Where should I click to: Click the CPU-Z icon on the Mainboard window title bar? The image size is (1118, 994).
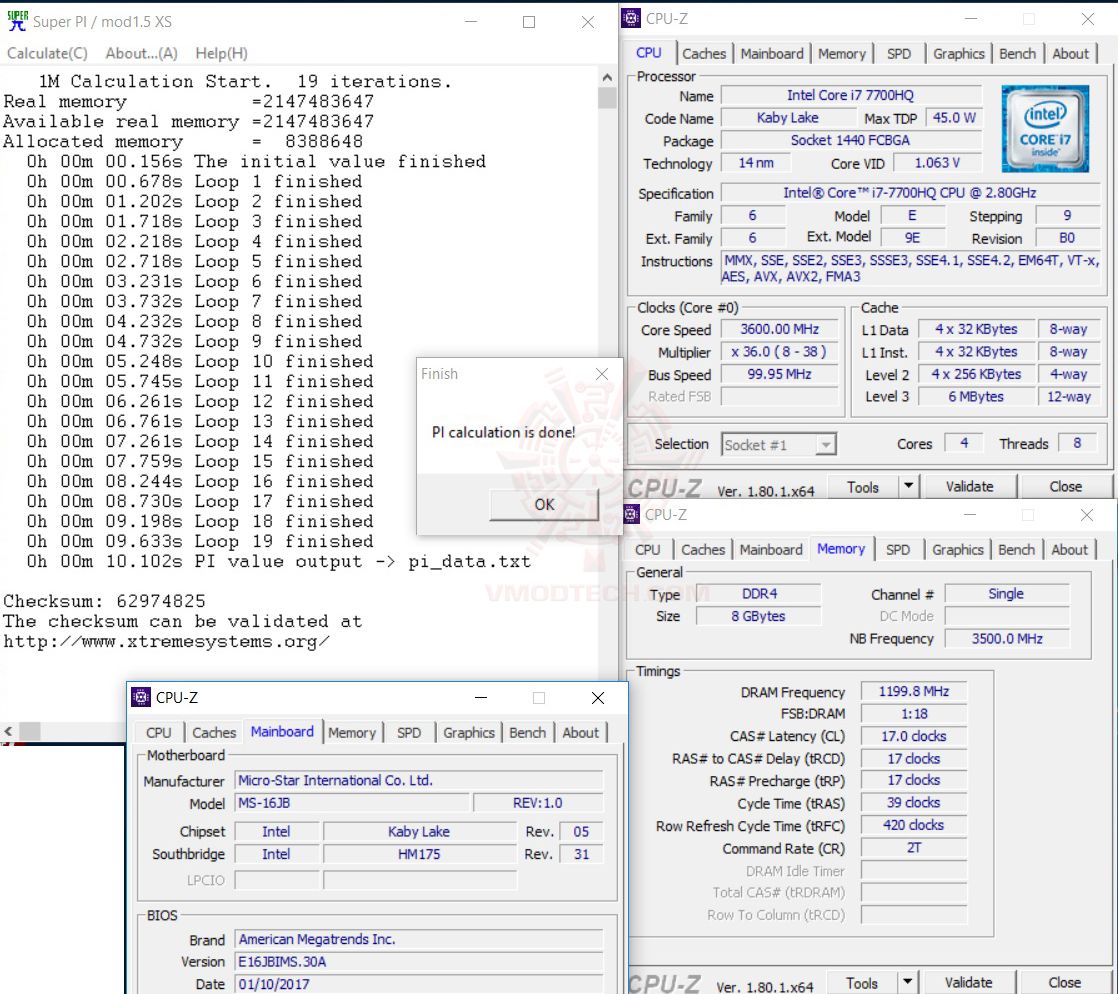[140, 698]
